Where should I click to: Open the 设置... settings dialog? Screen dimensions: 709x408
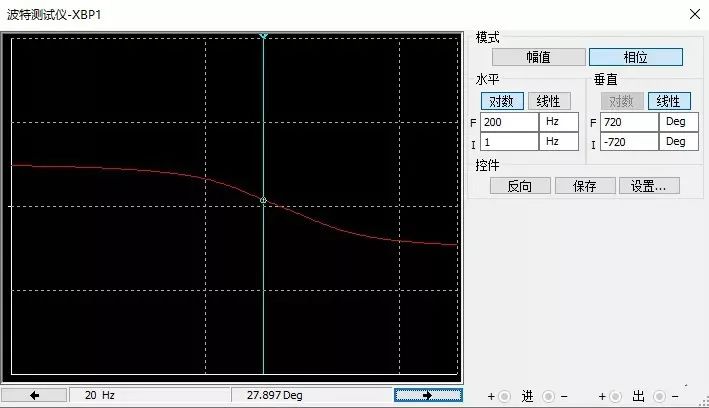[x=649, y=186]
